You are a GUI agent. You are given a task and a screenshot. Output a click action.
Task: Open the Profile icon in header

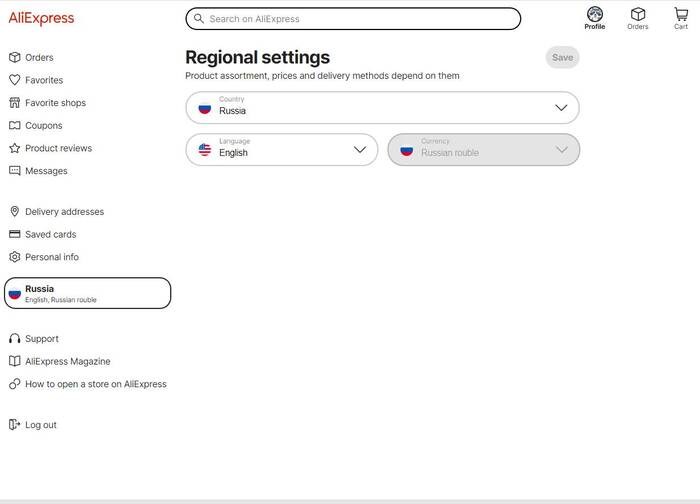[595, 14]
